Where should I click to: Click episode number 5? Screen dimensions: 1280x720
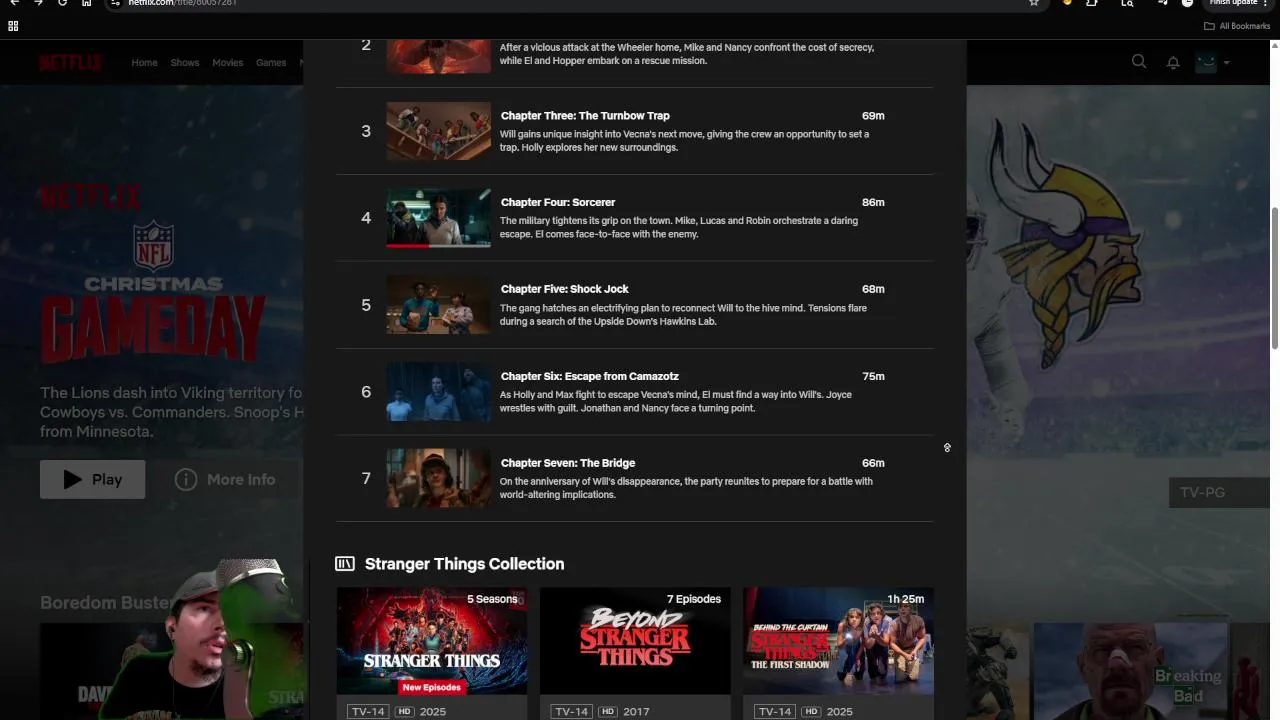pos(366,305)
